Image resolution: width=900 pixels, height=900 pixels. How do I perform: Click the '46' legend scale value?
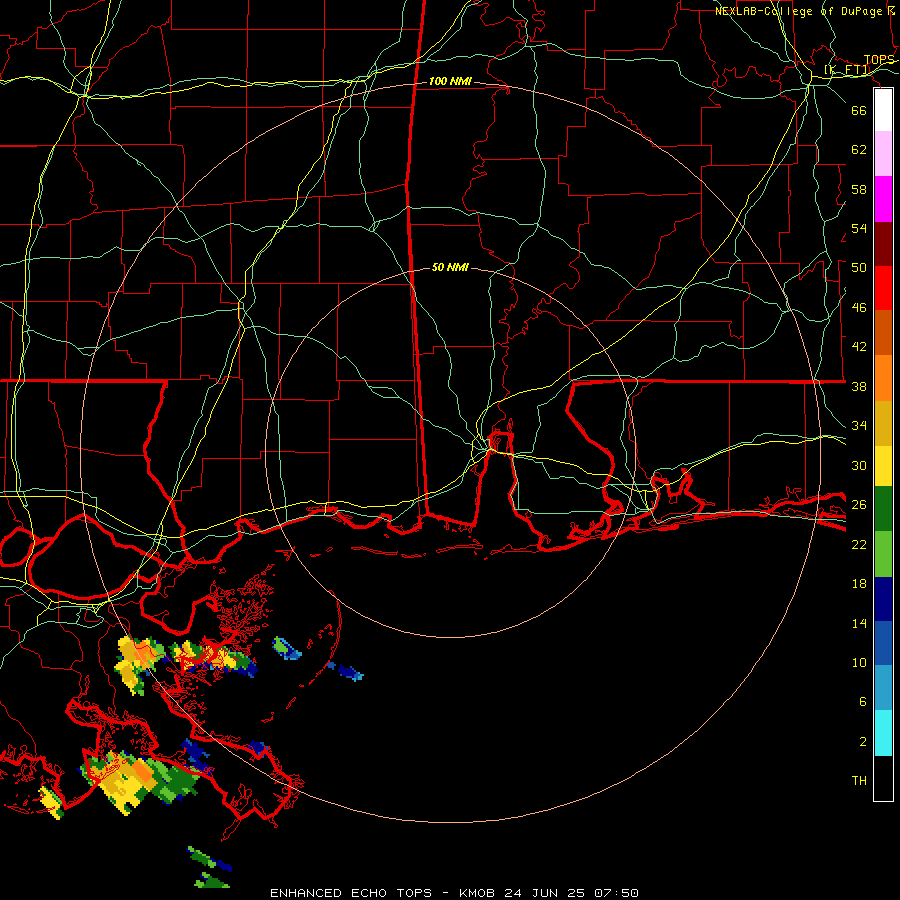pos(859,308)
